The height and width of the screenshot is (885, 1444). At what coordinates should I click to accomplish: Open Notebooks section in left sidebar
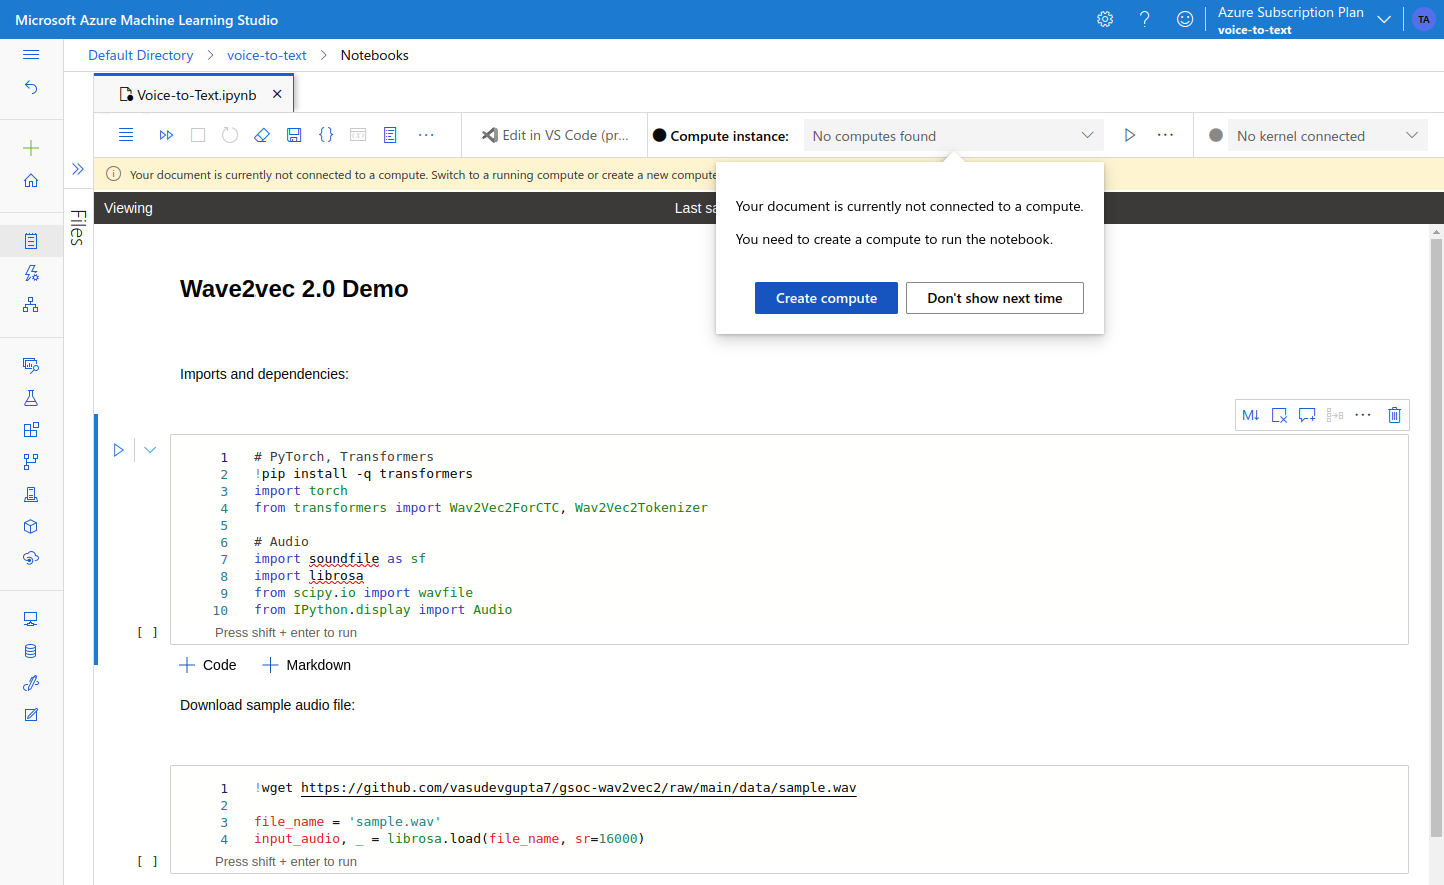[31, 241]
